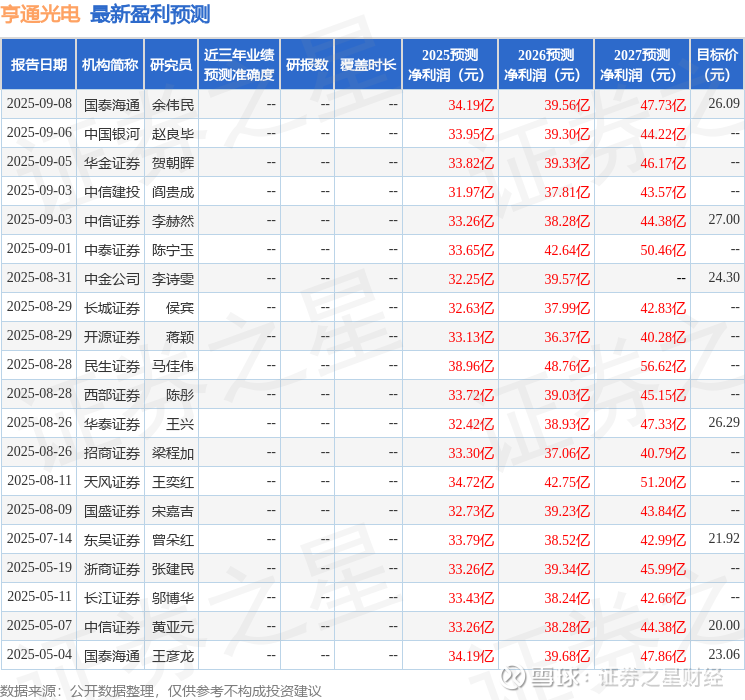Click the 机构简称 column header
This screenshot has width=745, height=700.
tap(110, 65)
